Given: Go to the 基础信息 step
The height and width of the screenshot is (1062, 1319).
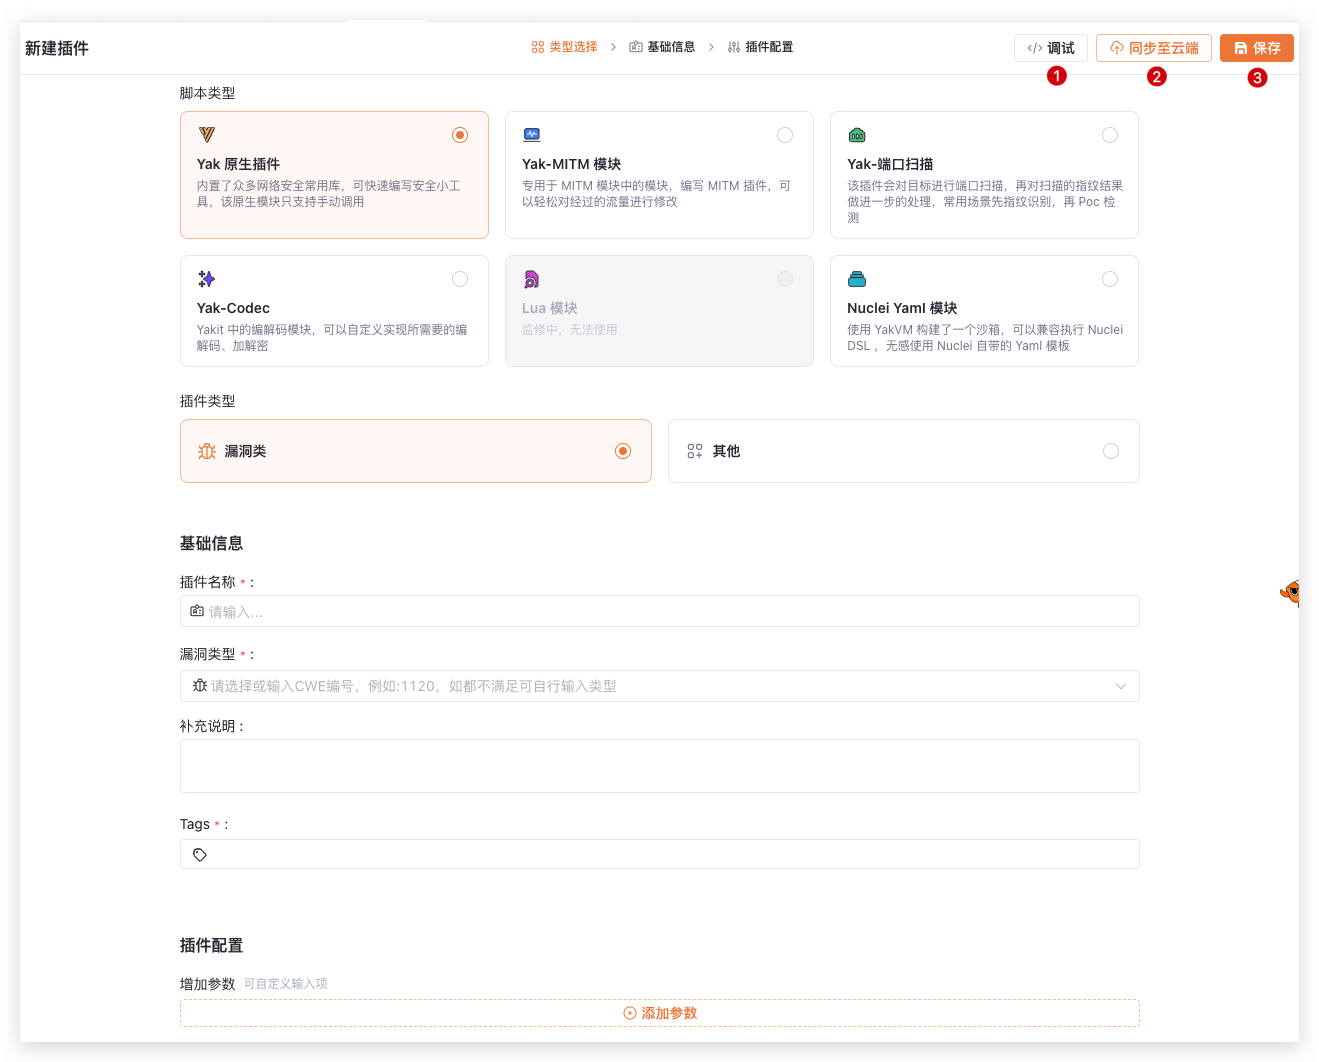Looking at the screenshot, I should tap(662, 47).
